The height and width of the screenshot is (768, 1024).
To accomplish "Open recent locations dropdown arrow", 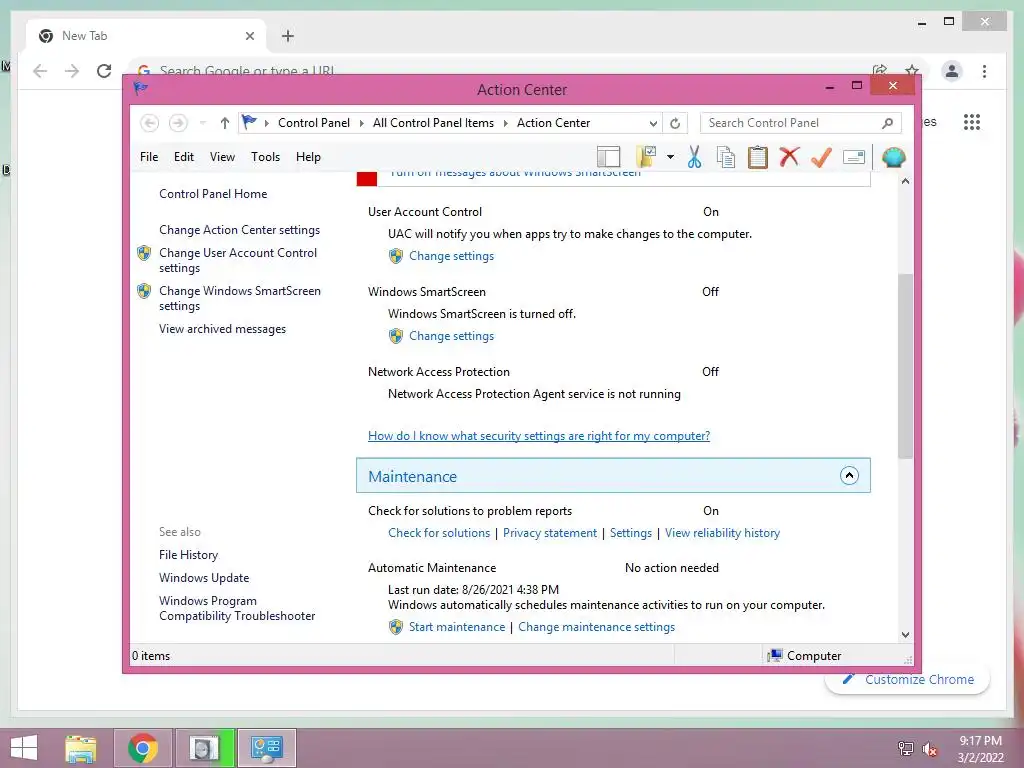I will click(202, 123).
